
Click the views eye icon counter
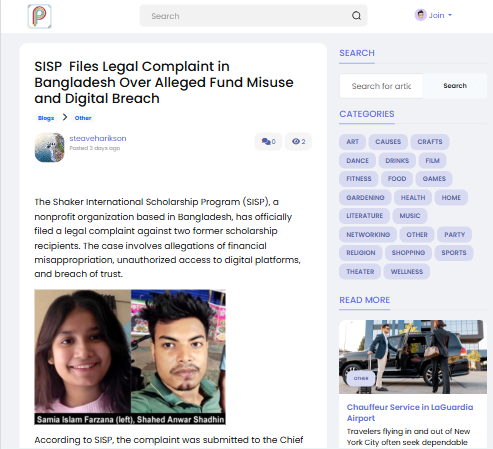coord(298,142)
